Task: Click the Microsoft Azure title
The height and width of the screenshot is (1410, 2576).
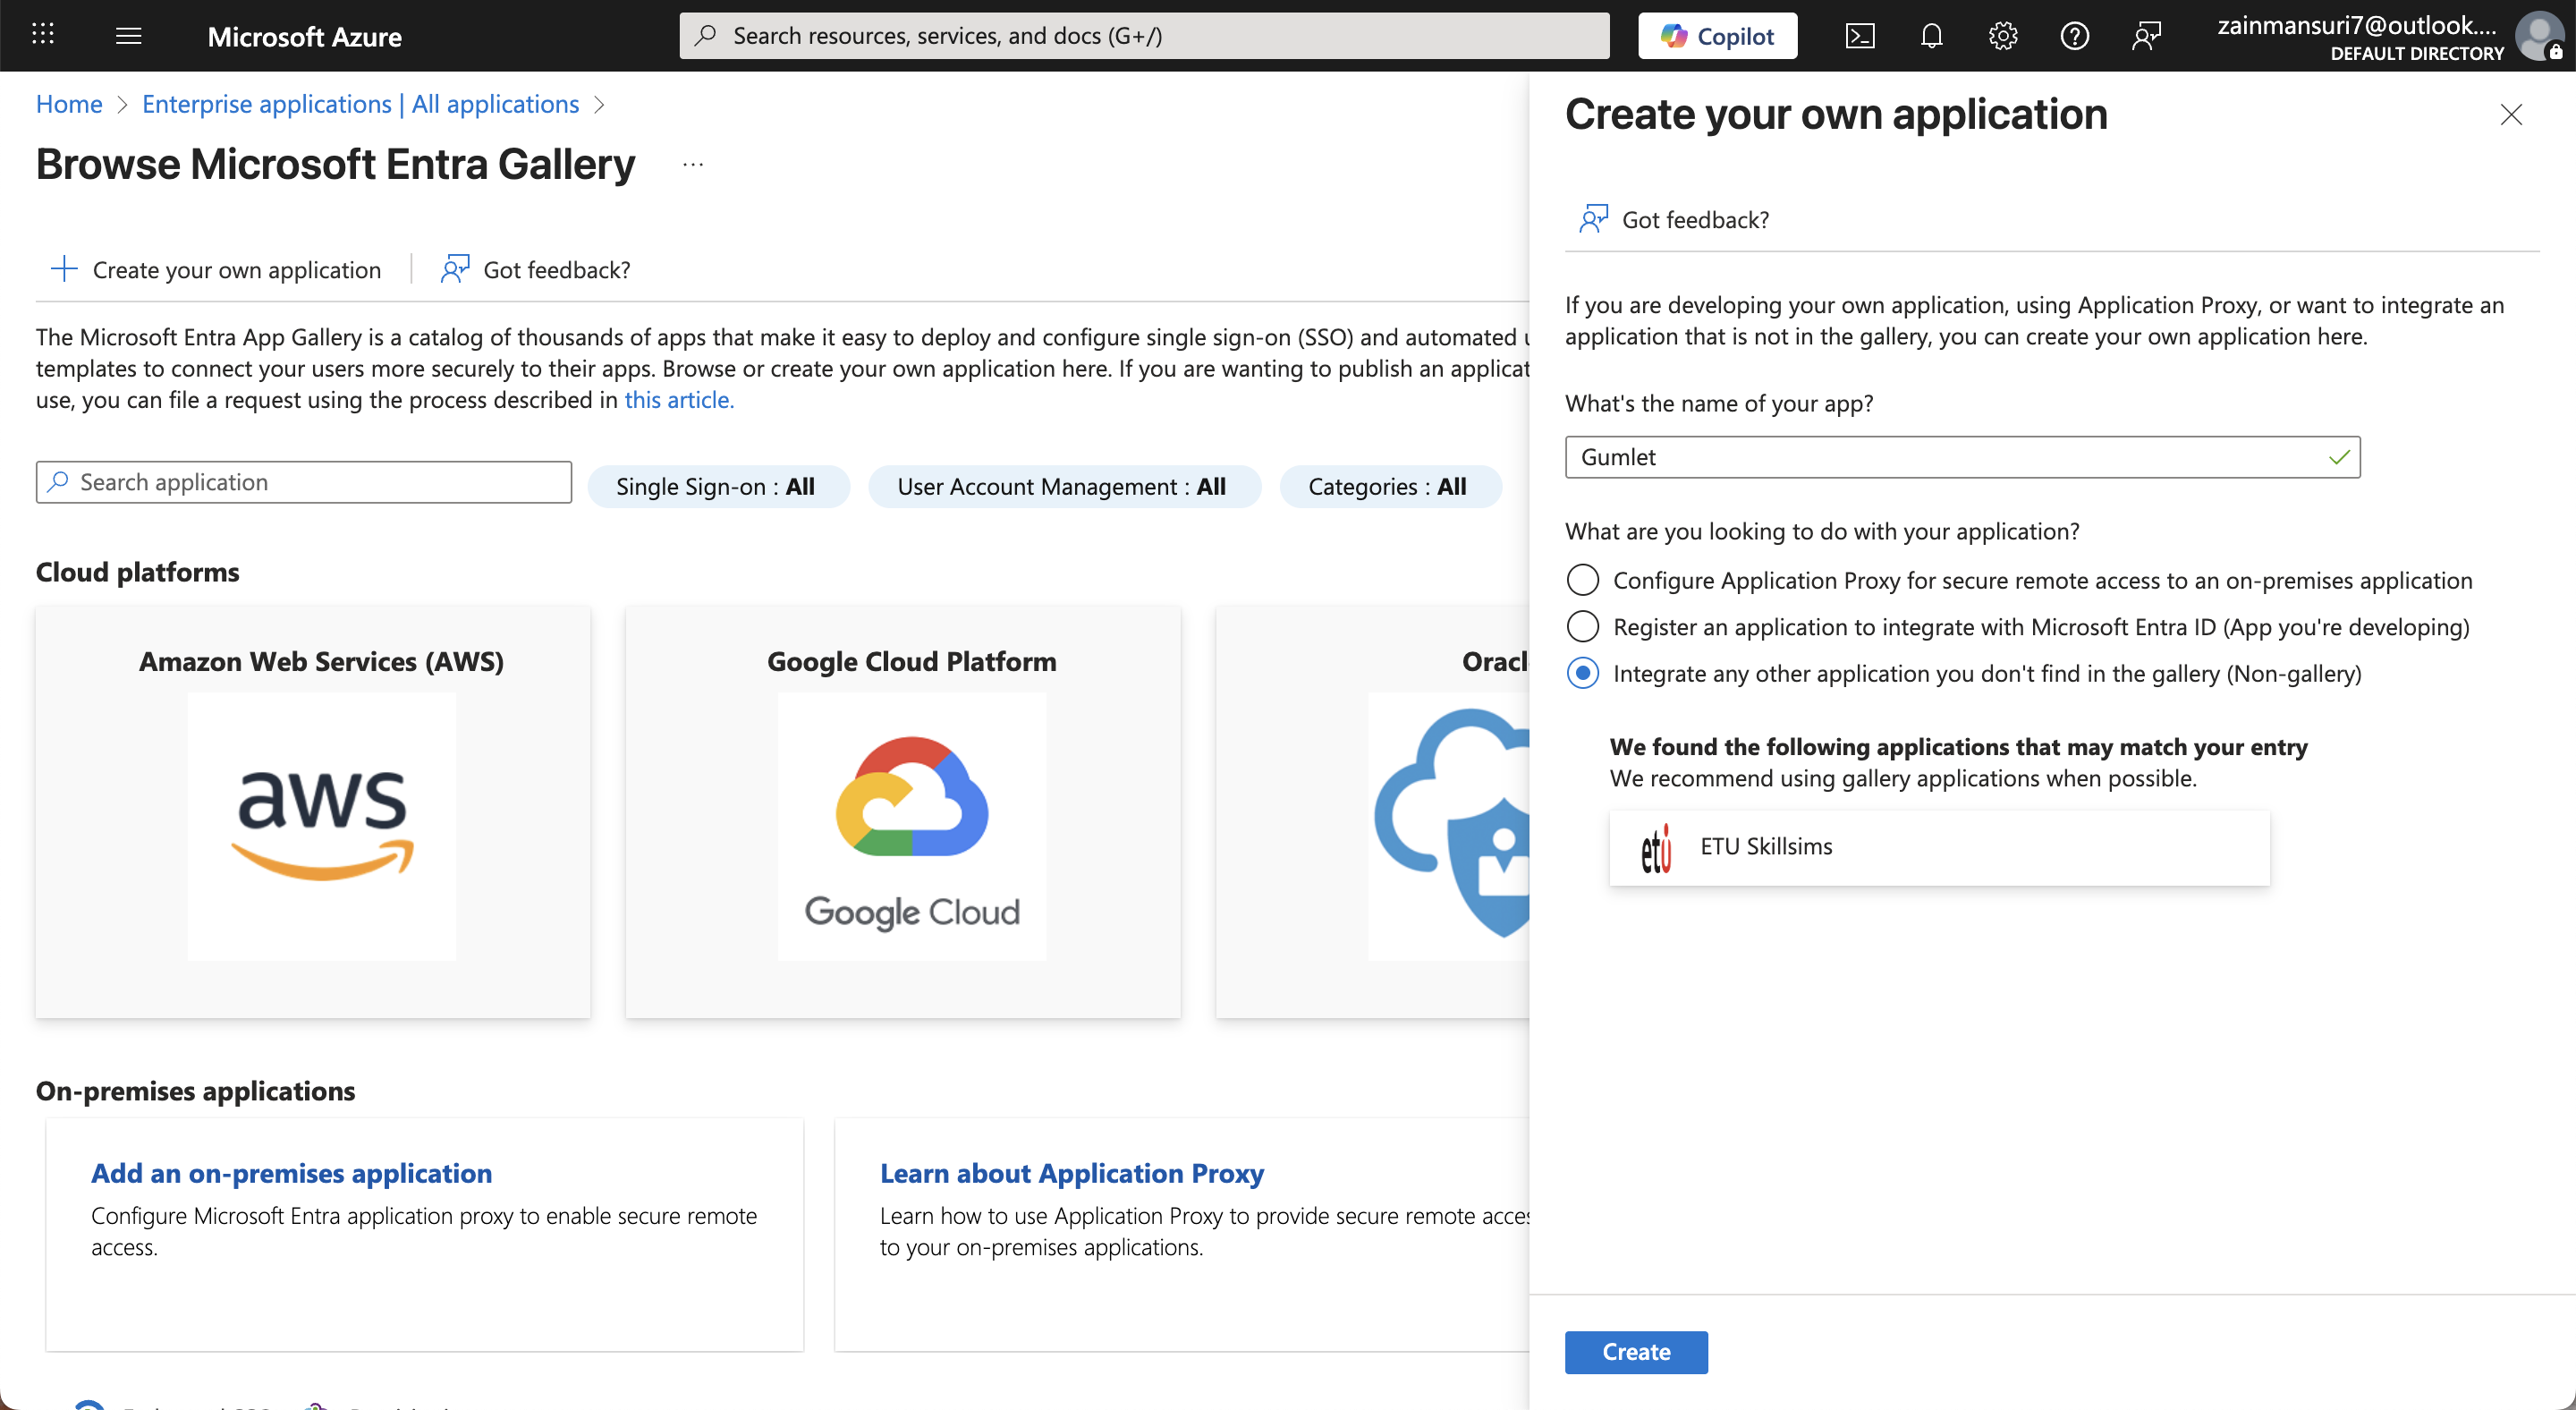Action: [304, 36]
